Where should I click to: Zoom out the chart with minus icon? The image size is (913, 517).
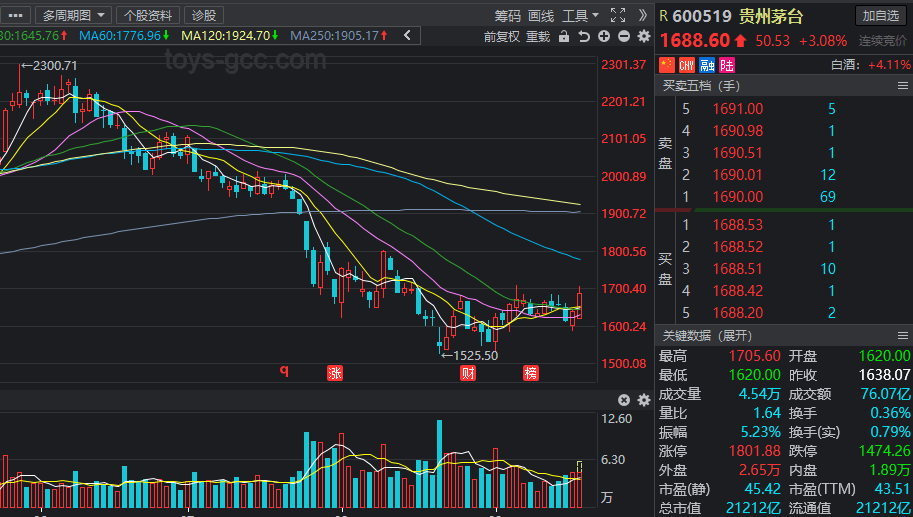(x=624, y=36)
